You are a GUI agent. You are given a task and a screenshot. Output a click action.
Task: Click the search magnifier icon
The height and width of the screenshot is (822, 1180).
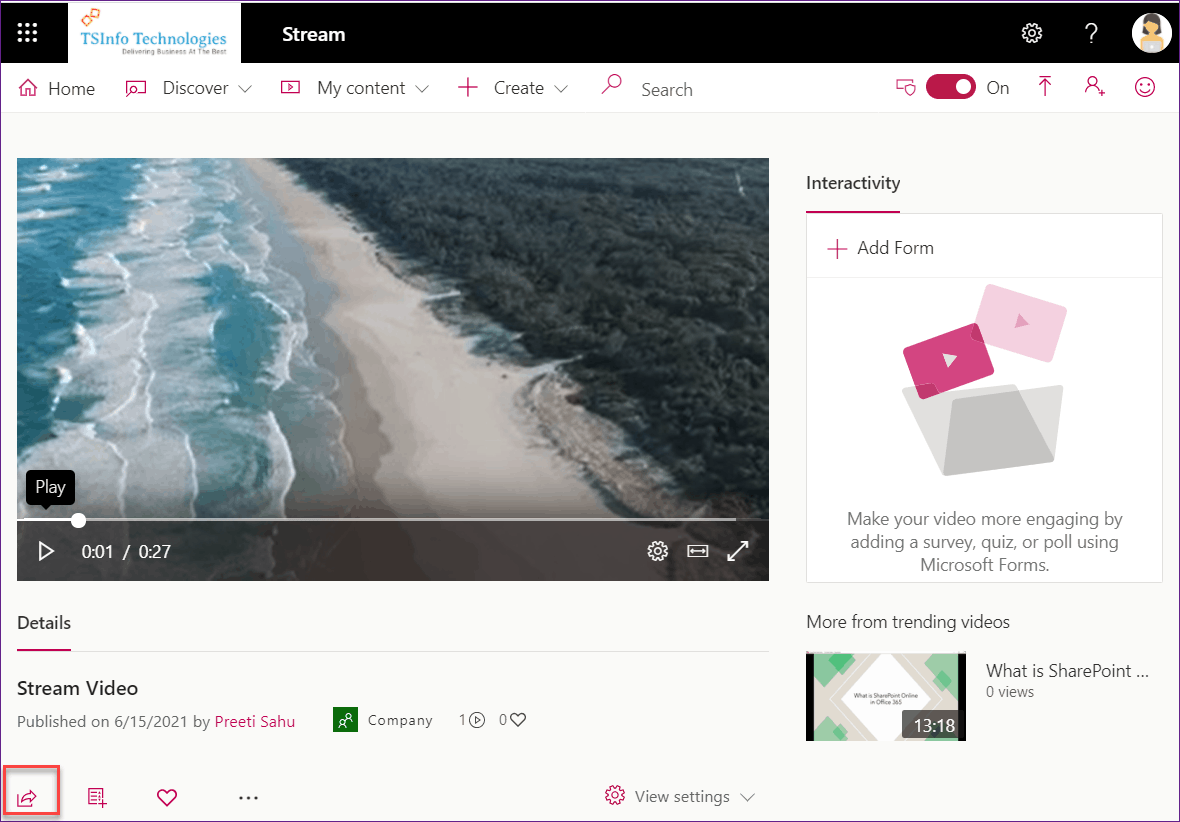pos(612,84)
